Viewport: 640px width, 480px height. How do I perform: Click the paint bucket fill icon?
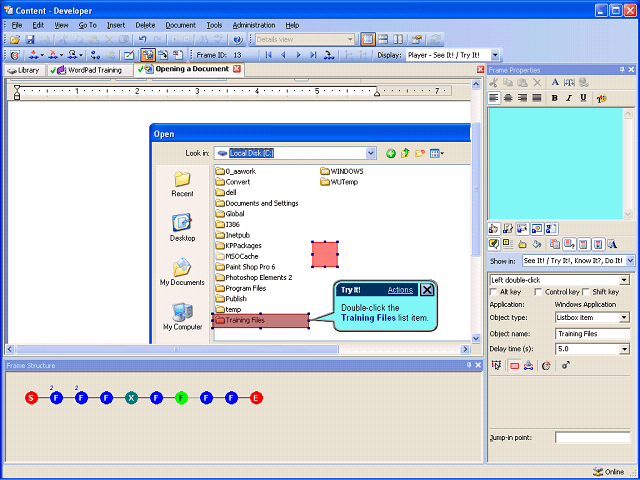(x=536, y=244)
